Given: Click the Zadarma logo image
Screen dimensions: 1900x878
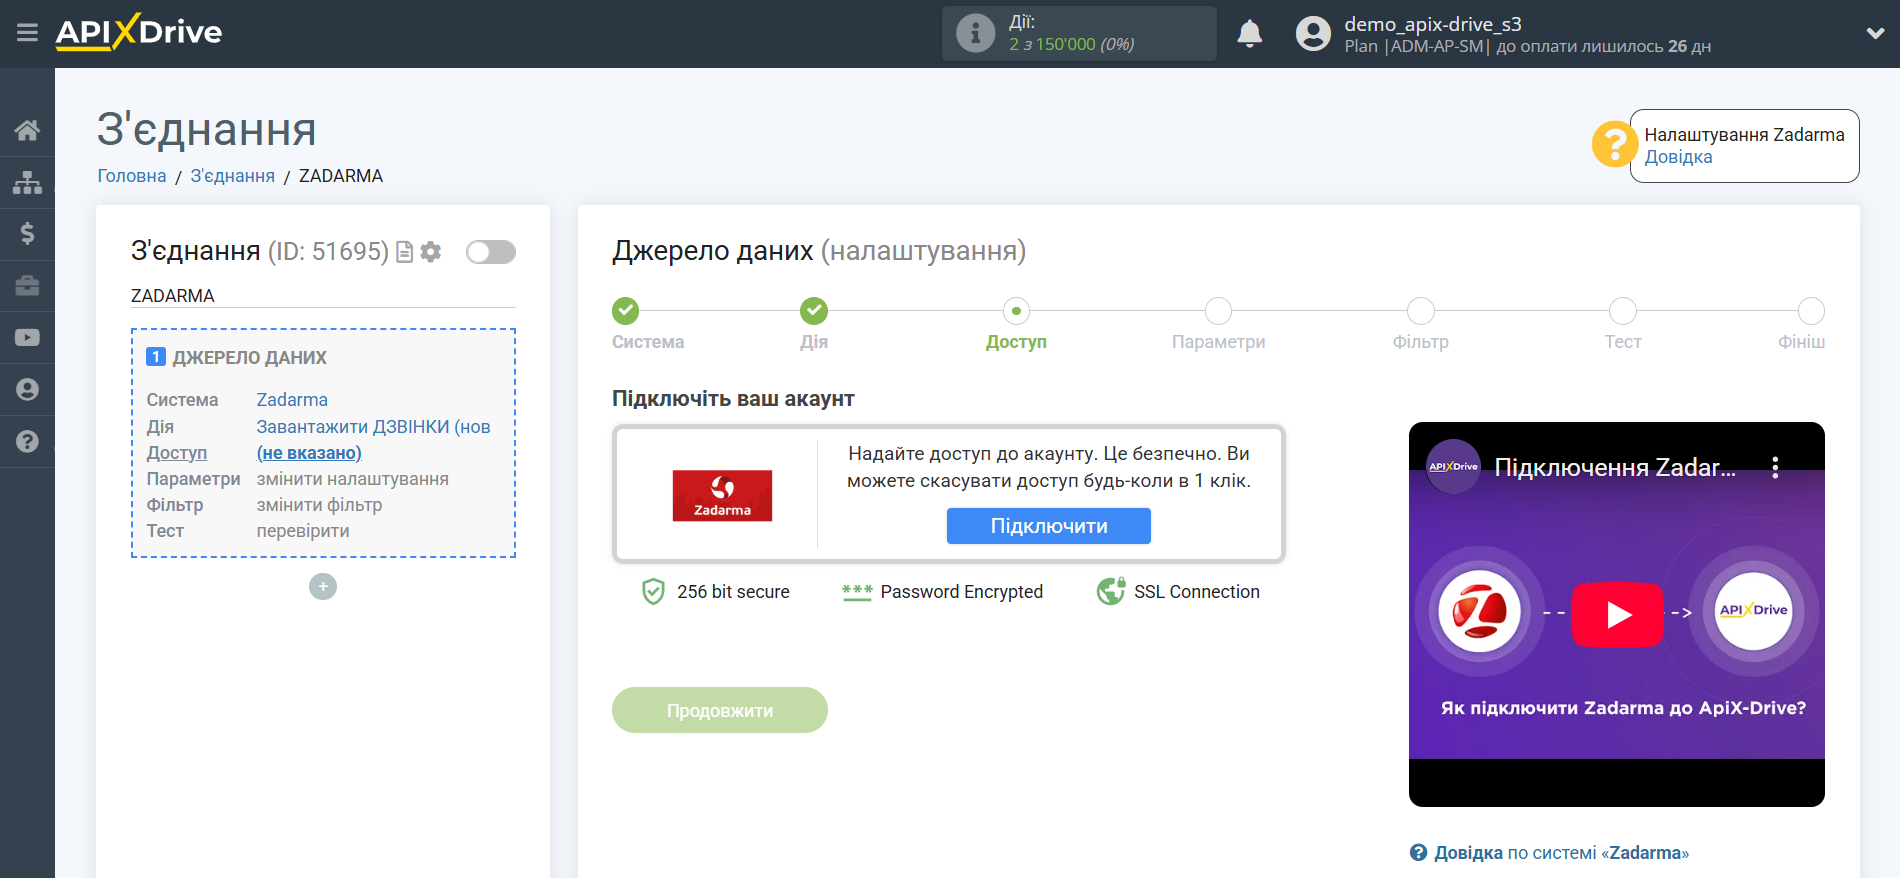Looking at the screenshot, I should point(722,495).
